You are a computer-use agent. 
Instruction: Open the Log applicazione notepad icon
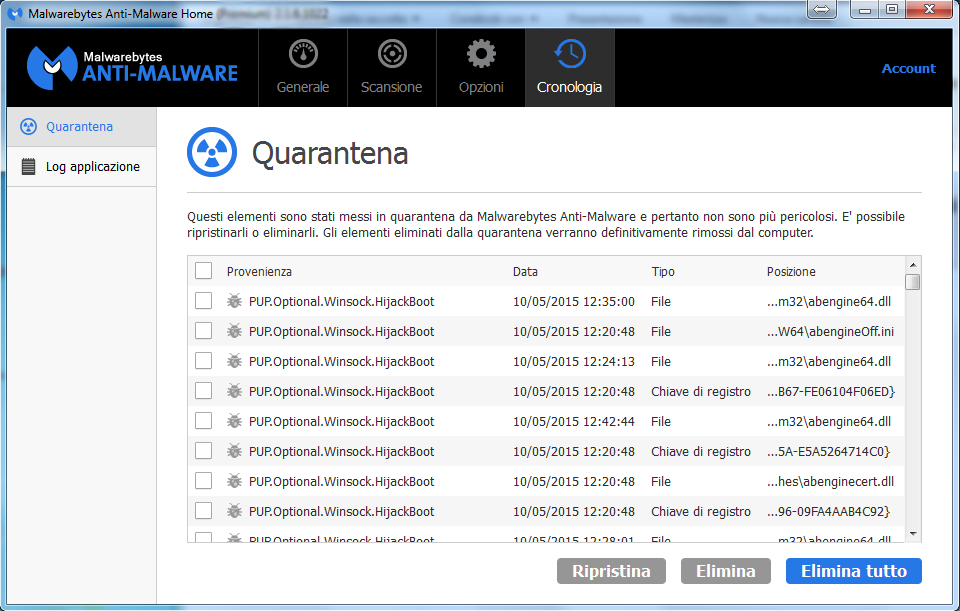28,167
